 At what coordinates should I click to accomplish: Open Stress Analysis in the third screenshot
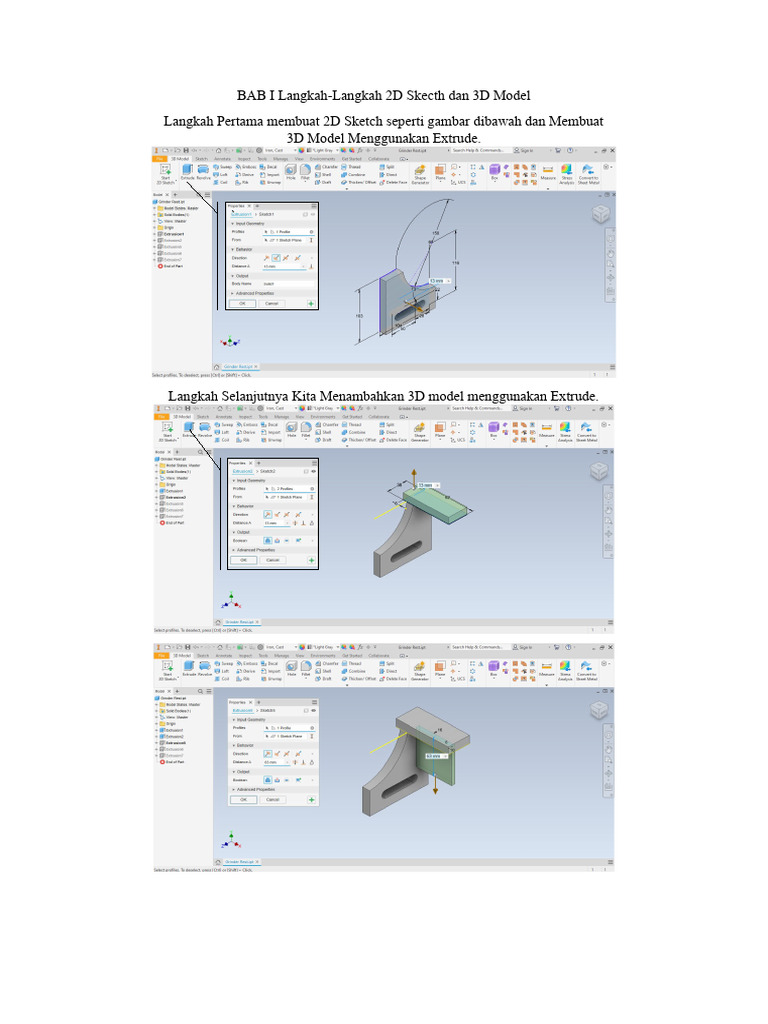point(565,670)
